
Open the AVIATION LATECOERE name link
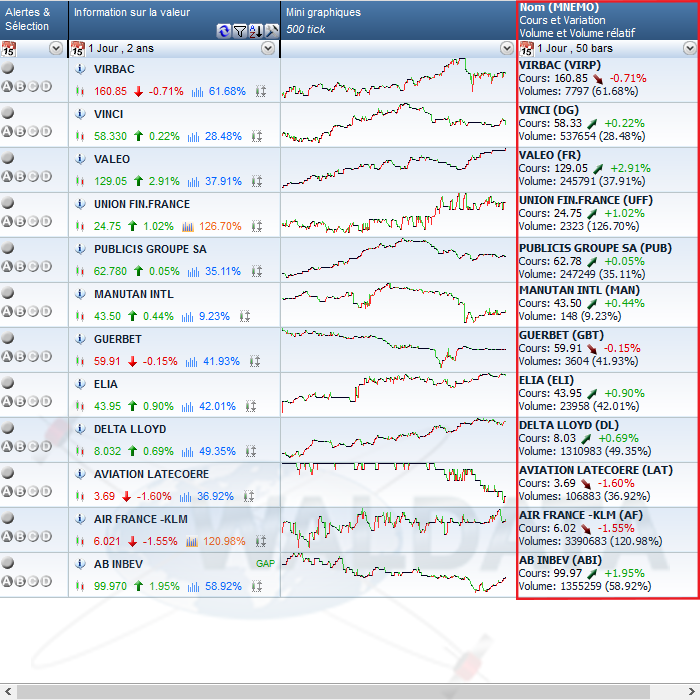tap(151, 474)
